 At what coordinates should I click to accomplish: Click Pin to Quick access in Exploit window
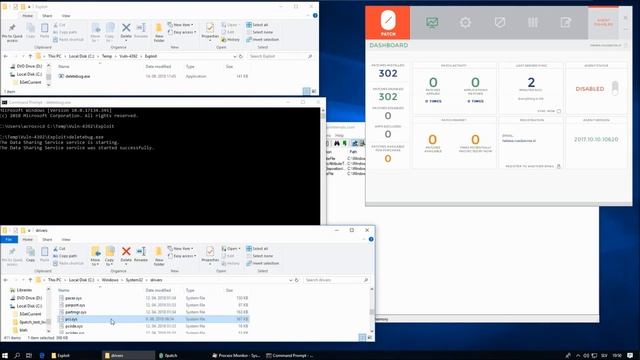pos(12,32)
